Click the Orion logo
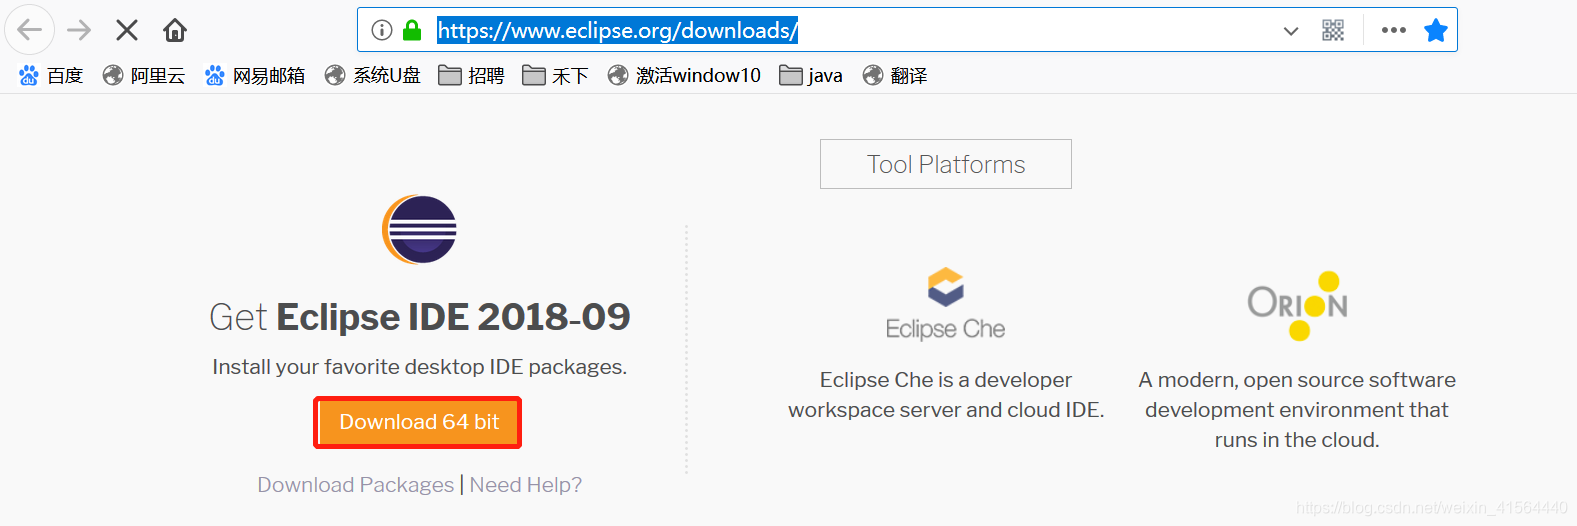1577x526 pixels. click(1297, 306)
